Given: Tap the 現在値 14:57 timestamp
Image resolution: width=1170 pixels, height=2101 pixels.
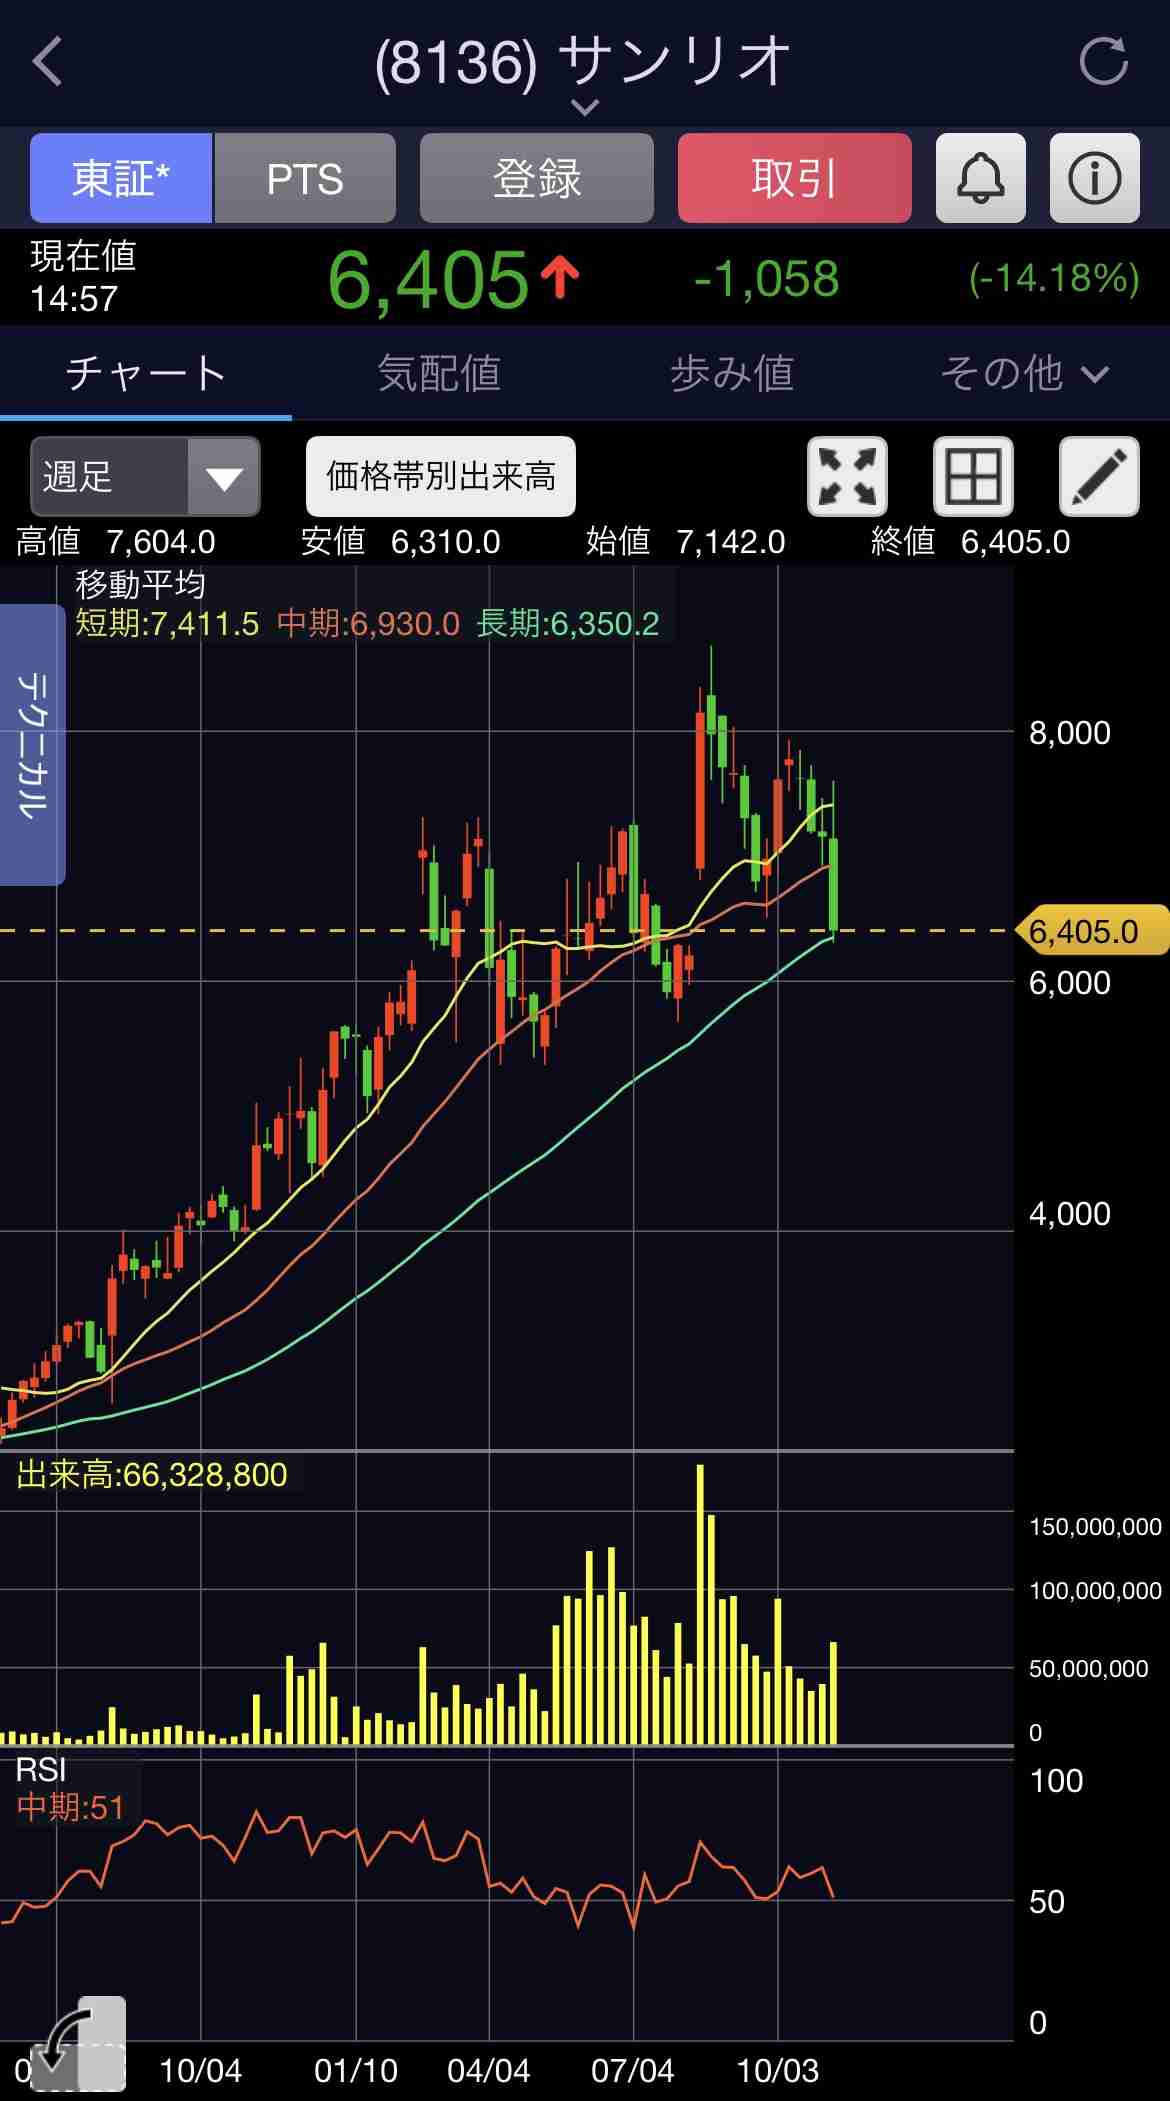Looking at the screenshot, I should (83, 277).
